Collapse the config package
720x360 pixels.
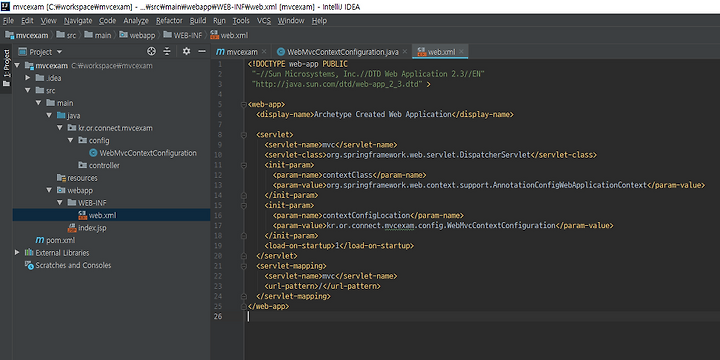(x=70, y=141)
